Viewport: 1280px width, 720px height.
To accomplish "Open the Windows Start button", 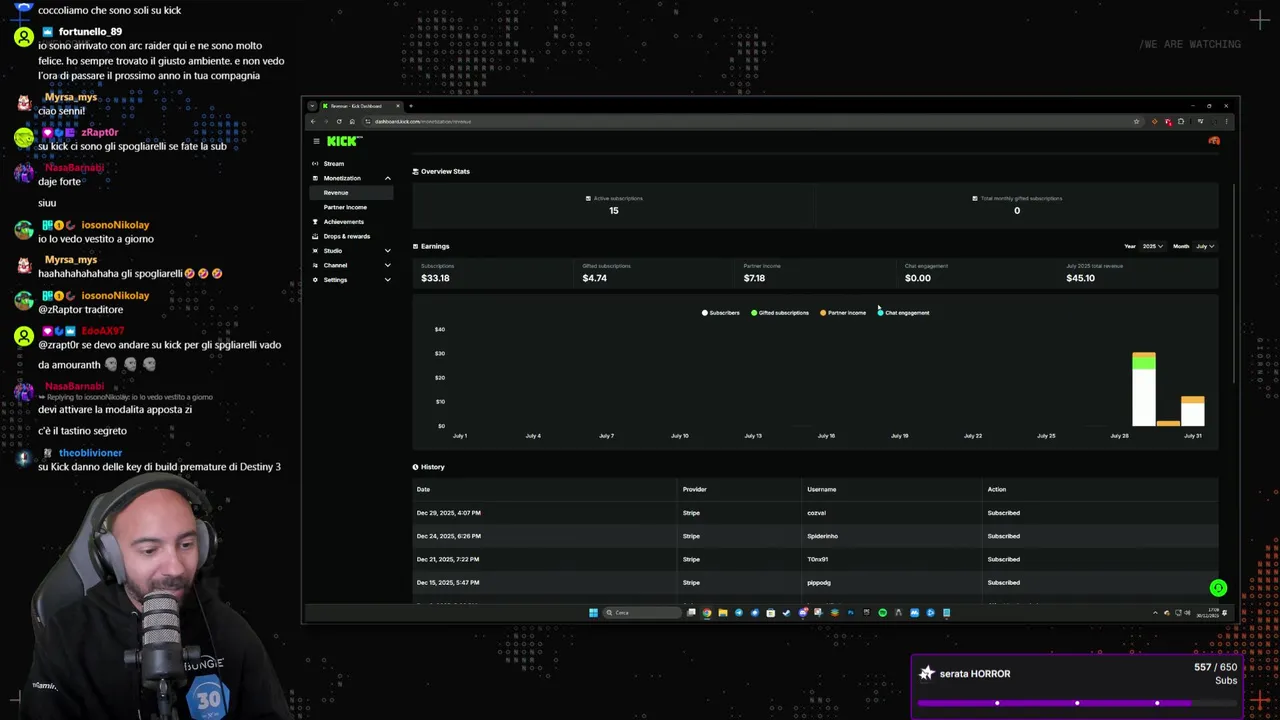I will [x=593, y=613].
